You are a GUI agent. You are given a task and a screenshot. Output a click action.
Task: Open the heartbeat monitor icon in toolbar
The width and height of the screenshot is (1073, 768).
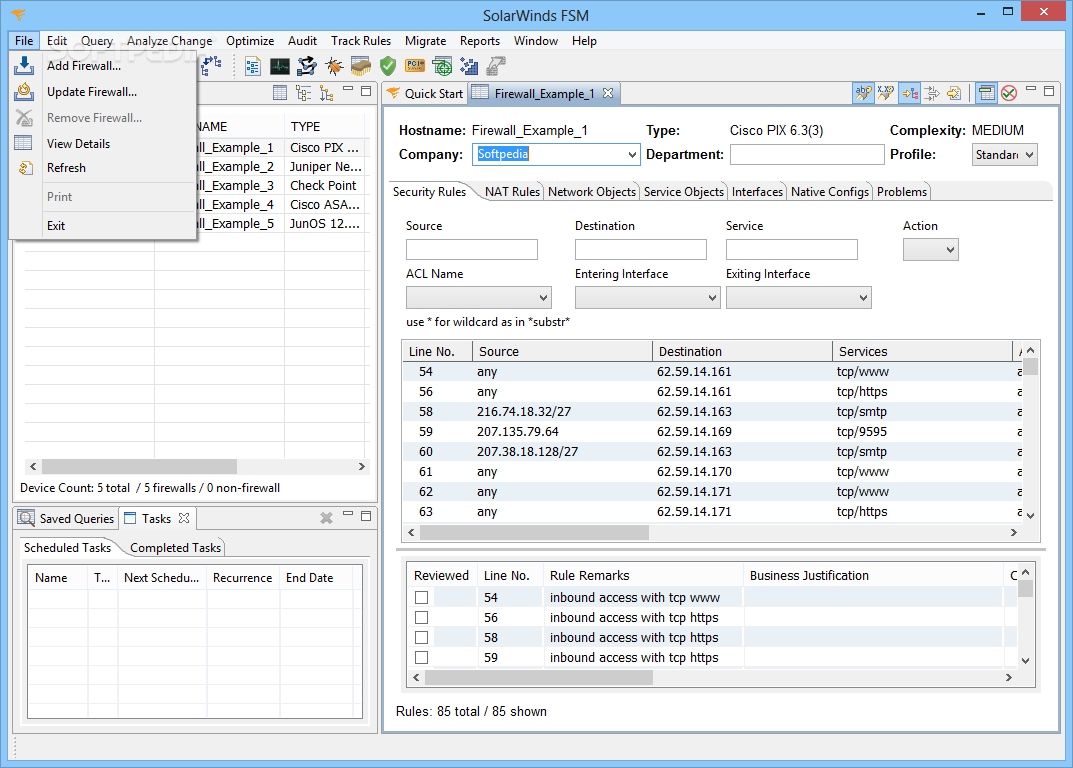point(280,66)
